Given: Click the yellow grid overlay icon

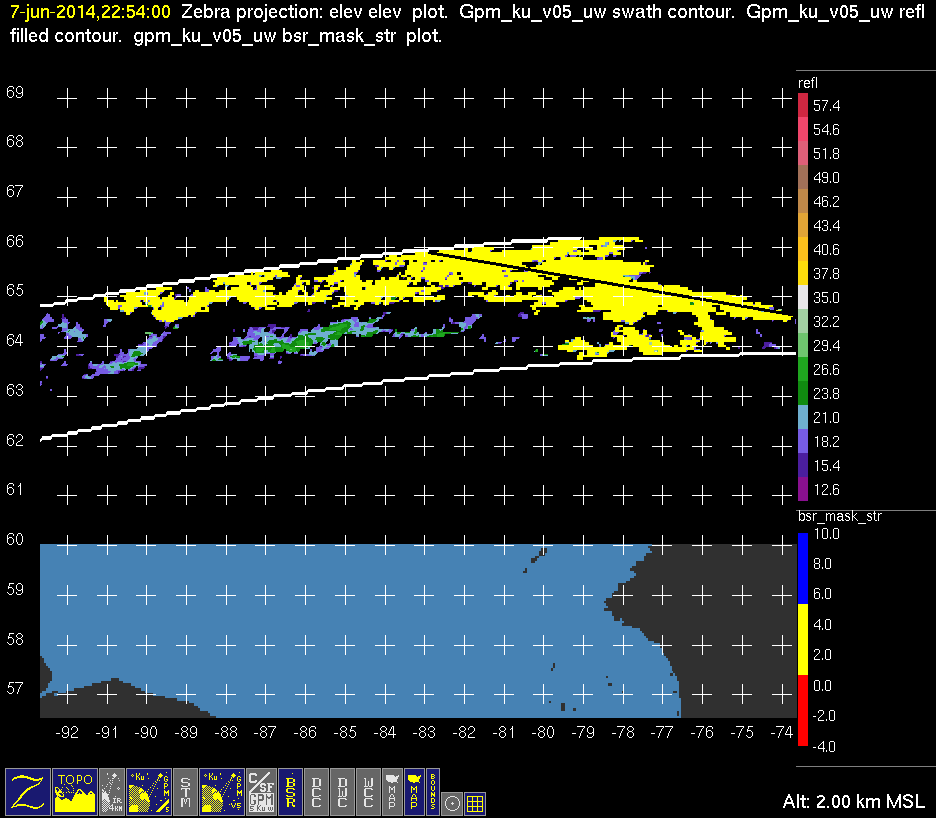Looking at the screenshot, I should [x=476, y=802].
